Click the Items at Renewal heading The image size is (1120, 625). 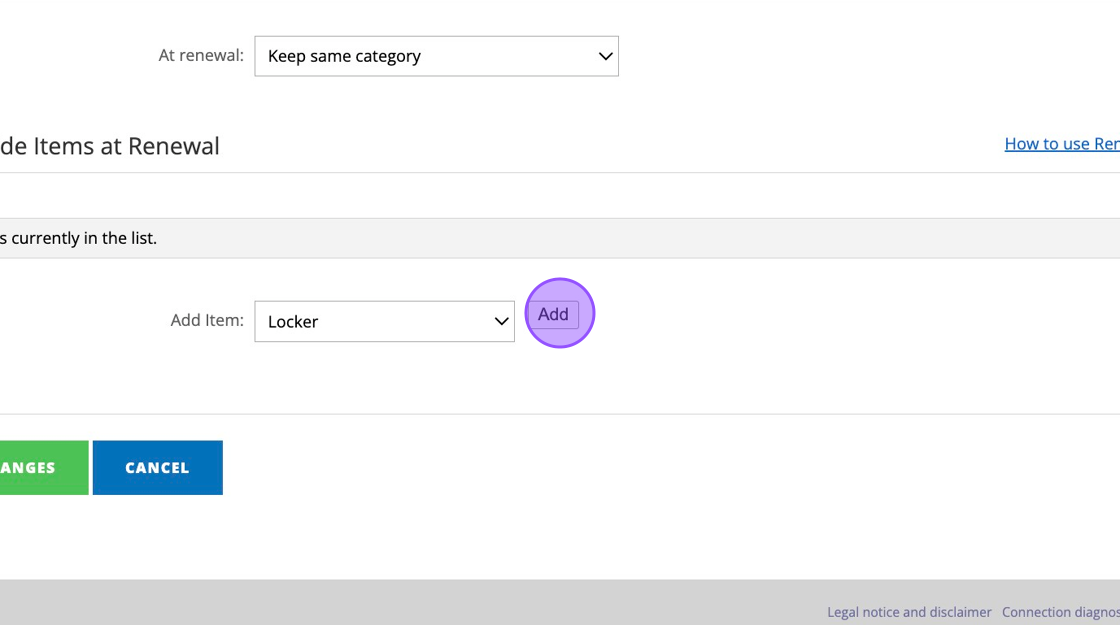[x=110, y=146]
